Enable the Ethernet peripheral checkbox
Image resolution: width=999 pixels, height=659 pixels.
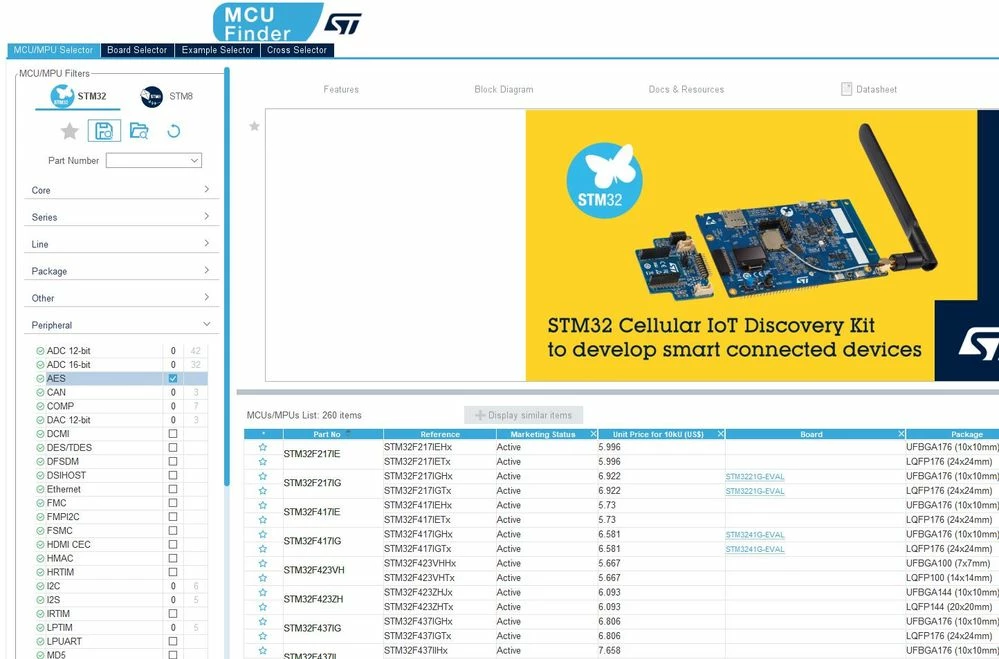click(173, 489)
